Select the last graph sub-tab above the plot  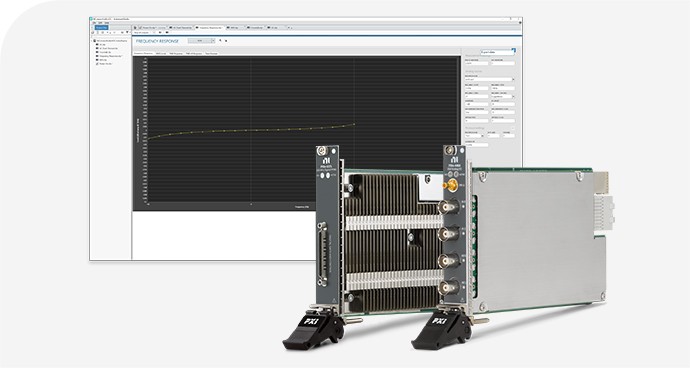(x=211, y=53)
